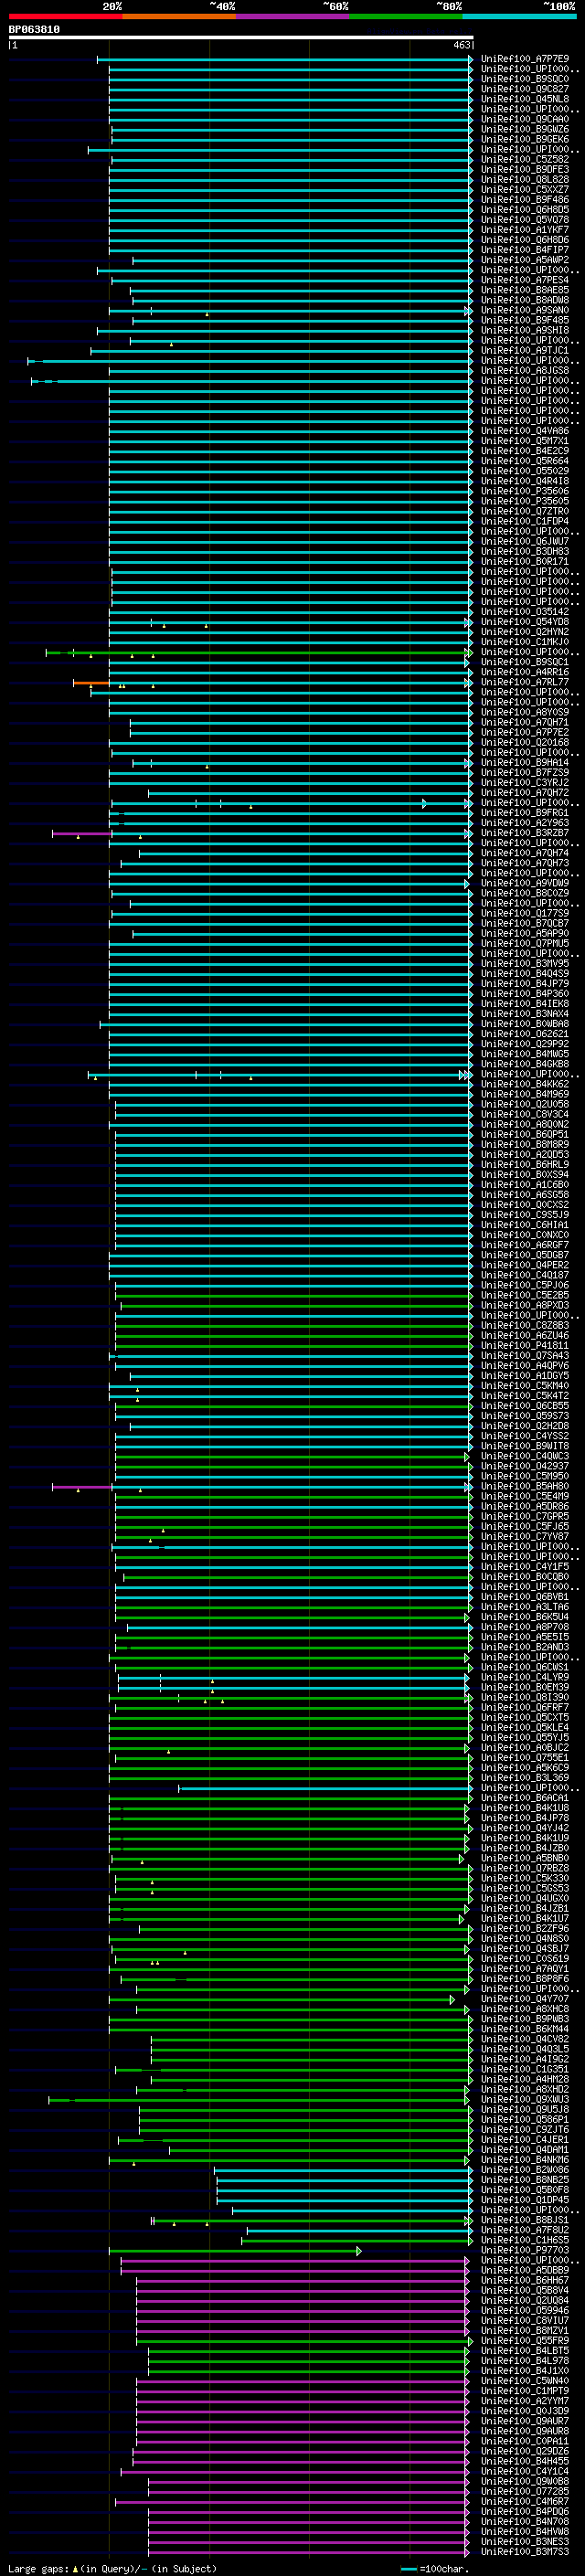Click the label UniRef100_B5AH80
Image resolution: width=585 pixels, height=2576 pixels.
click(x=525, y=1486)
